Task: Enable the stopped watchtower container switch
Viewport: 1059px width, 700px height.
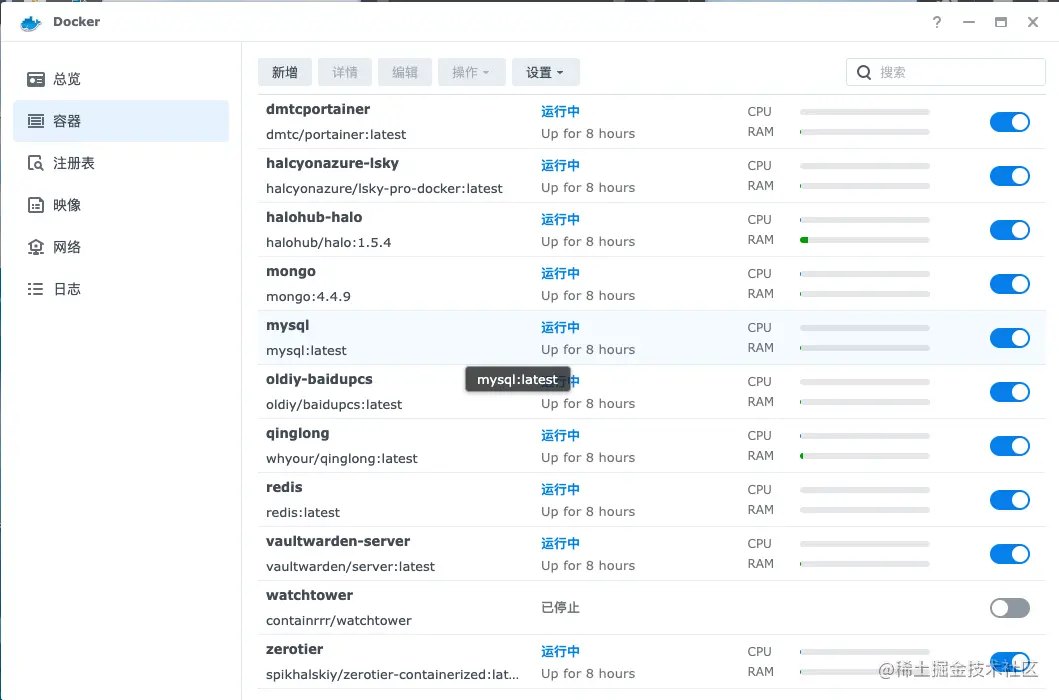Action: point(1010,608)
